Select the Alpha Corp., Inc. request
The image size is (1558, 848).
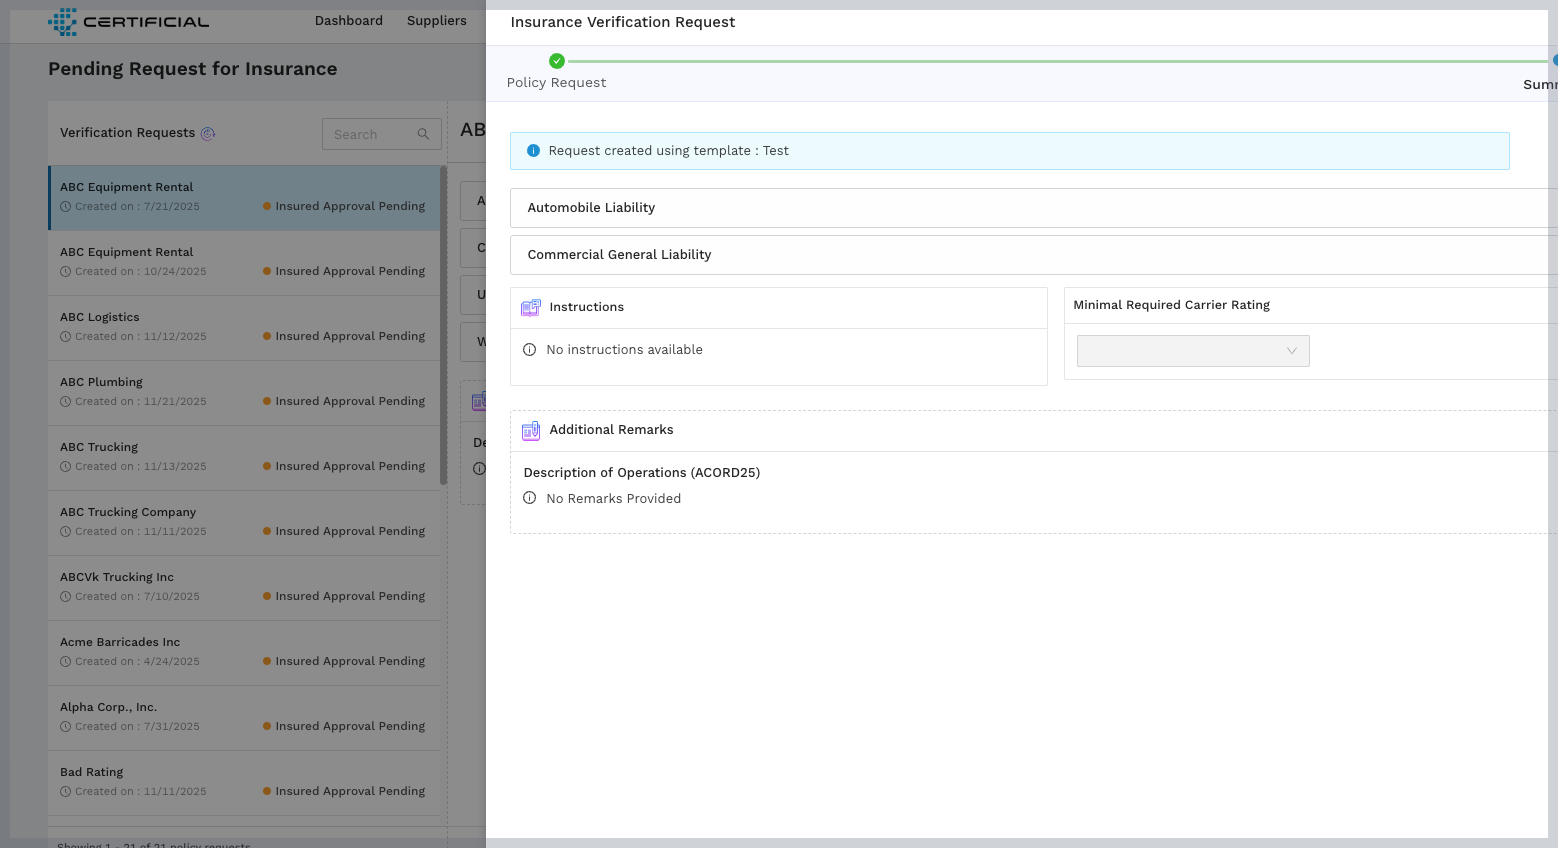pyautogui.click(x=245, y=718)
